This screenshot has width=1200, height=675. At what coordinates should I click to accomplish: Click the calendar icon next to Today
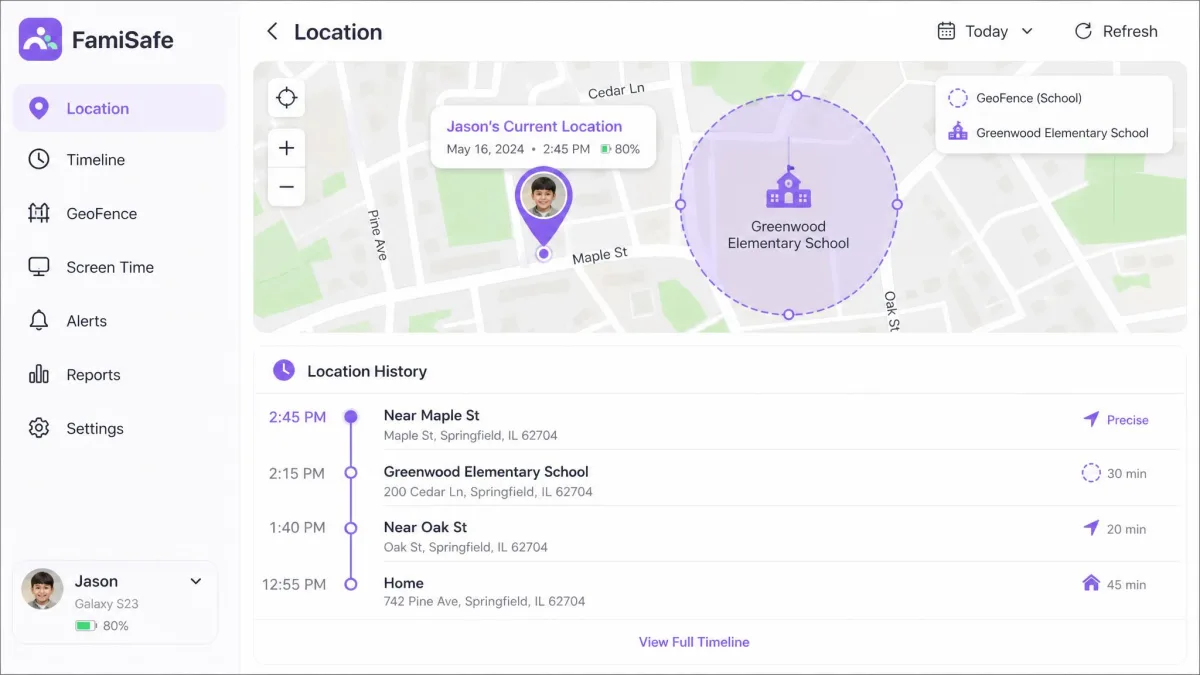[x=946, y=31]
